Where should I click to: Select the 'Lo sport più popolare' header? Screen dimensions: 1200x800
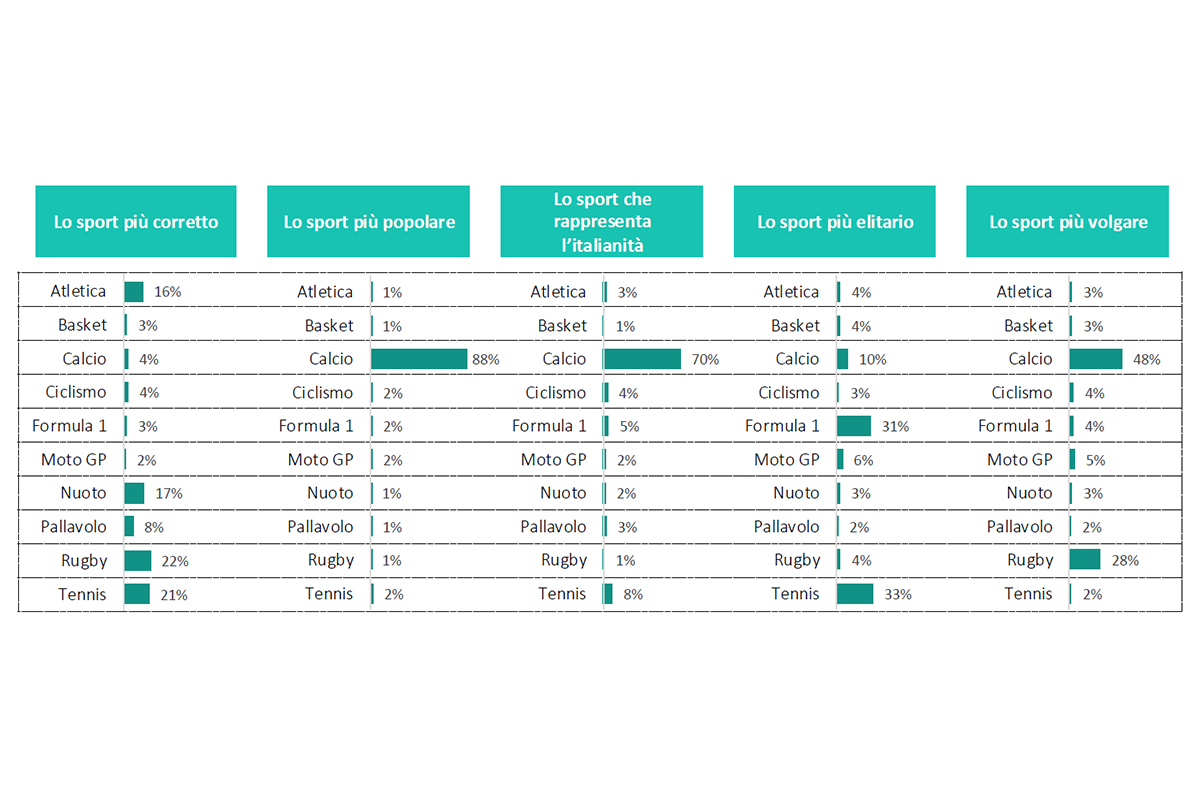369,221
